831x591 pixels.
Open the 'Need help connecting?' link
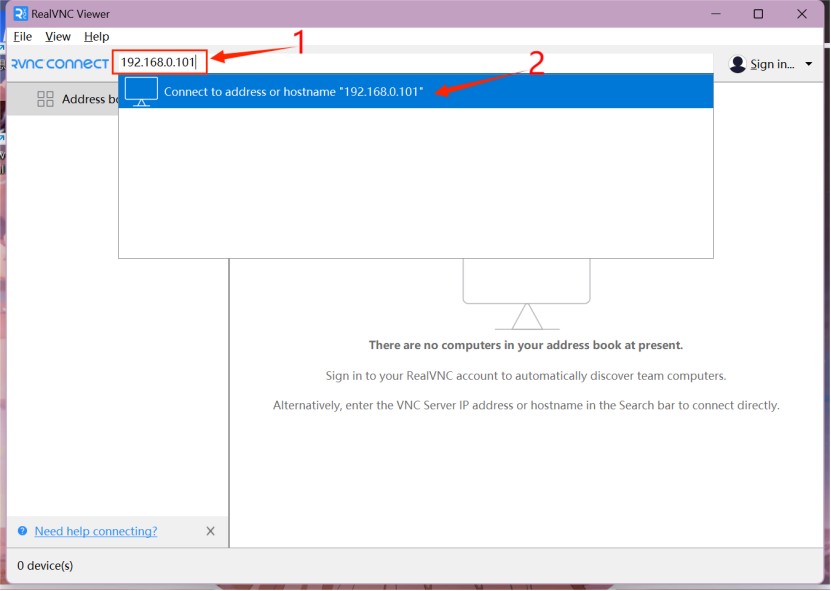click(96, 531)
